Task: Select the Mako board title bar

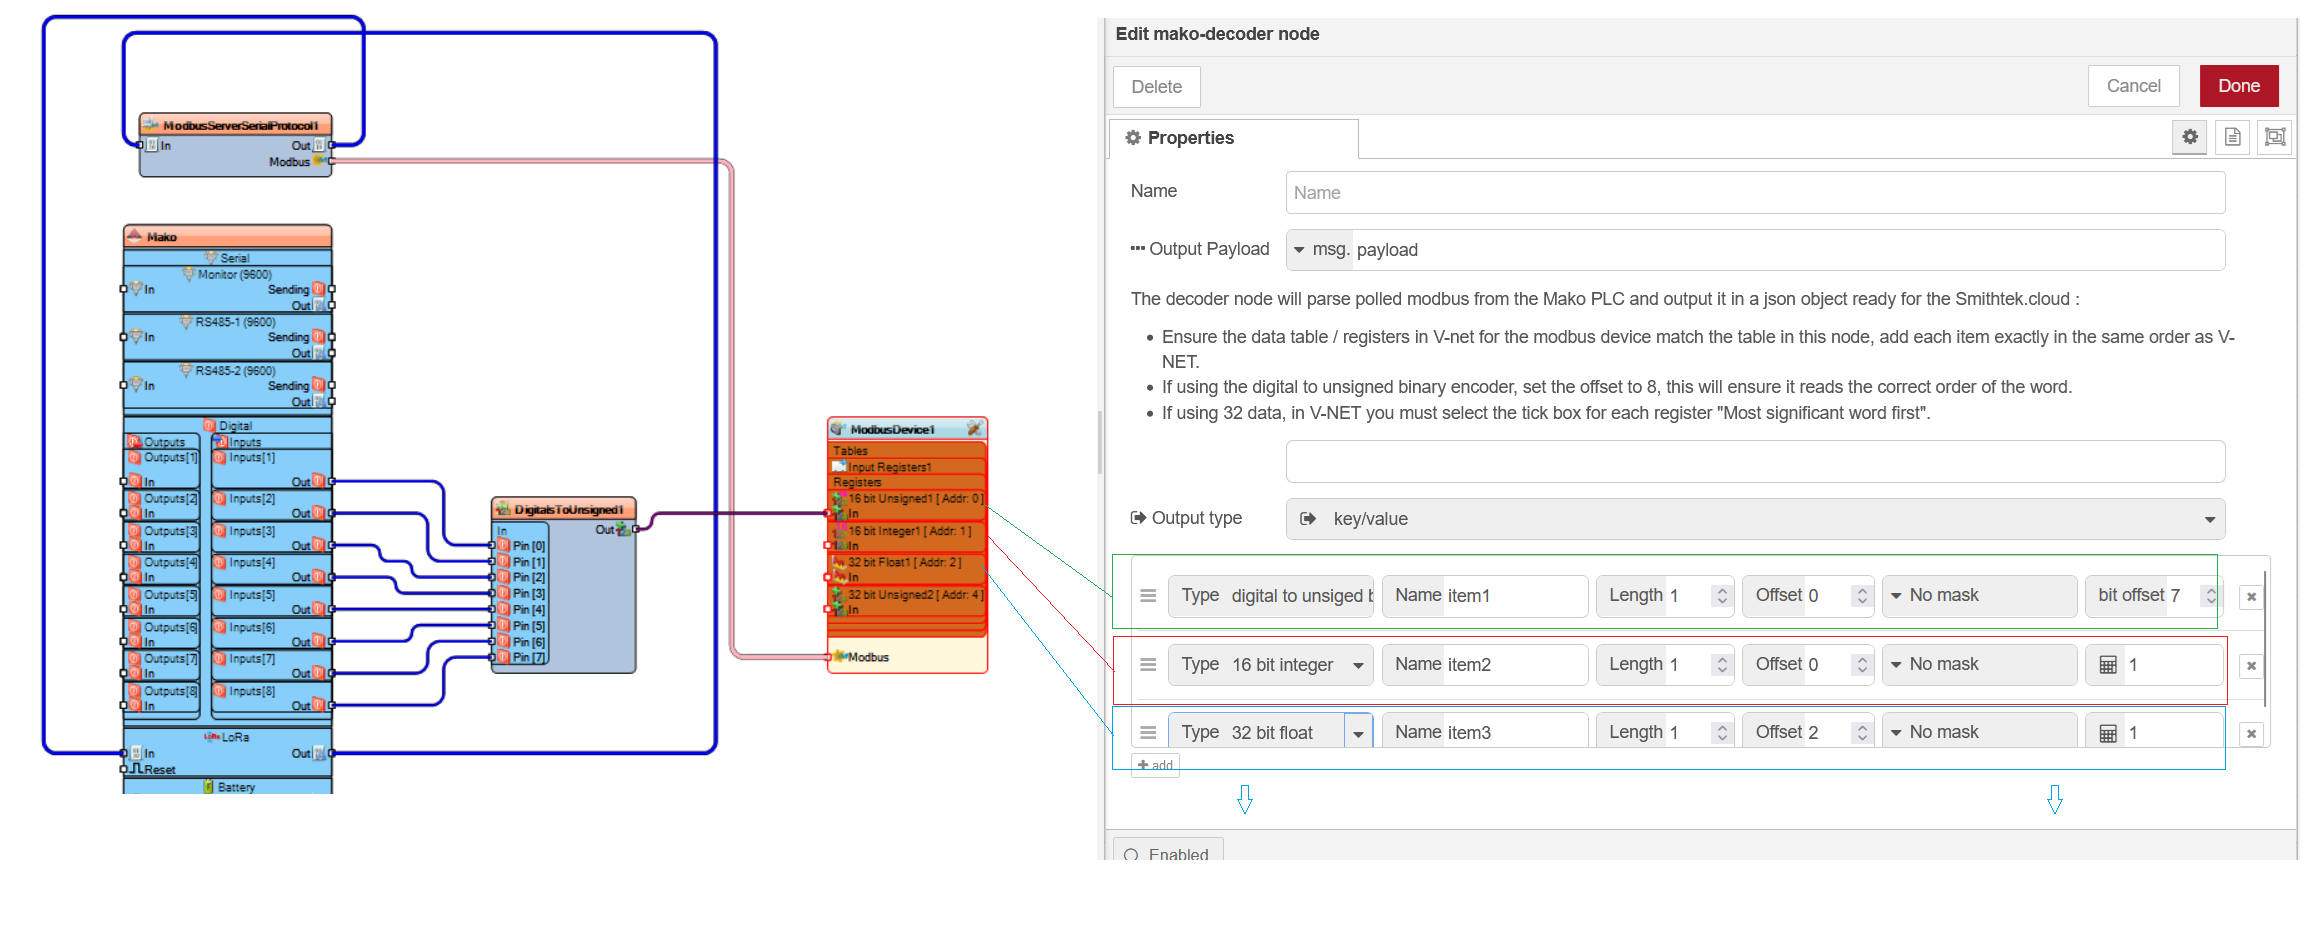Action: [228, 237]
